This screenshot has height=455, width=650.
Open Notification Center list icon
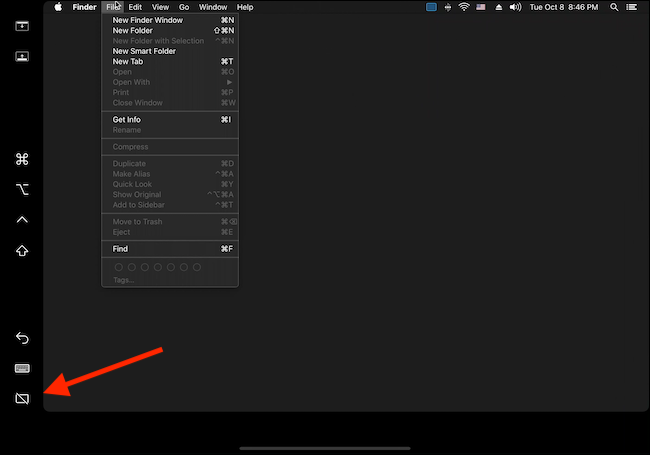pos(631,7)
